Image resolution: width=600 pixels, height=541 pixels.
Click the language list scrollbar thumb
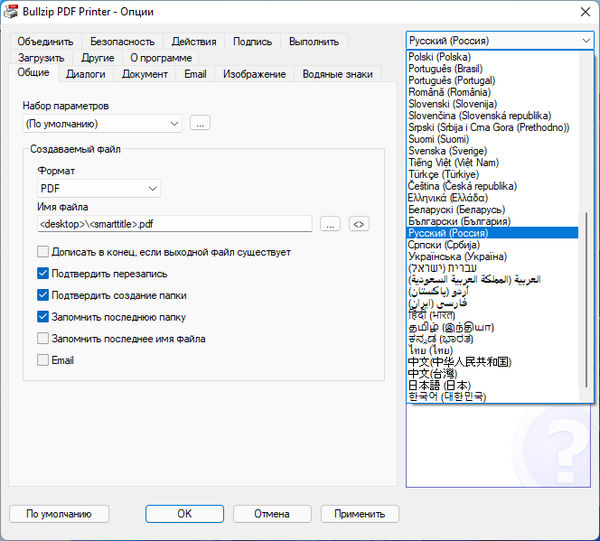click(586, 300)
